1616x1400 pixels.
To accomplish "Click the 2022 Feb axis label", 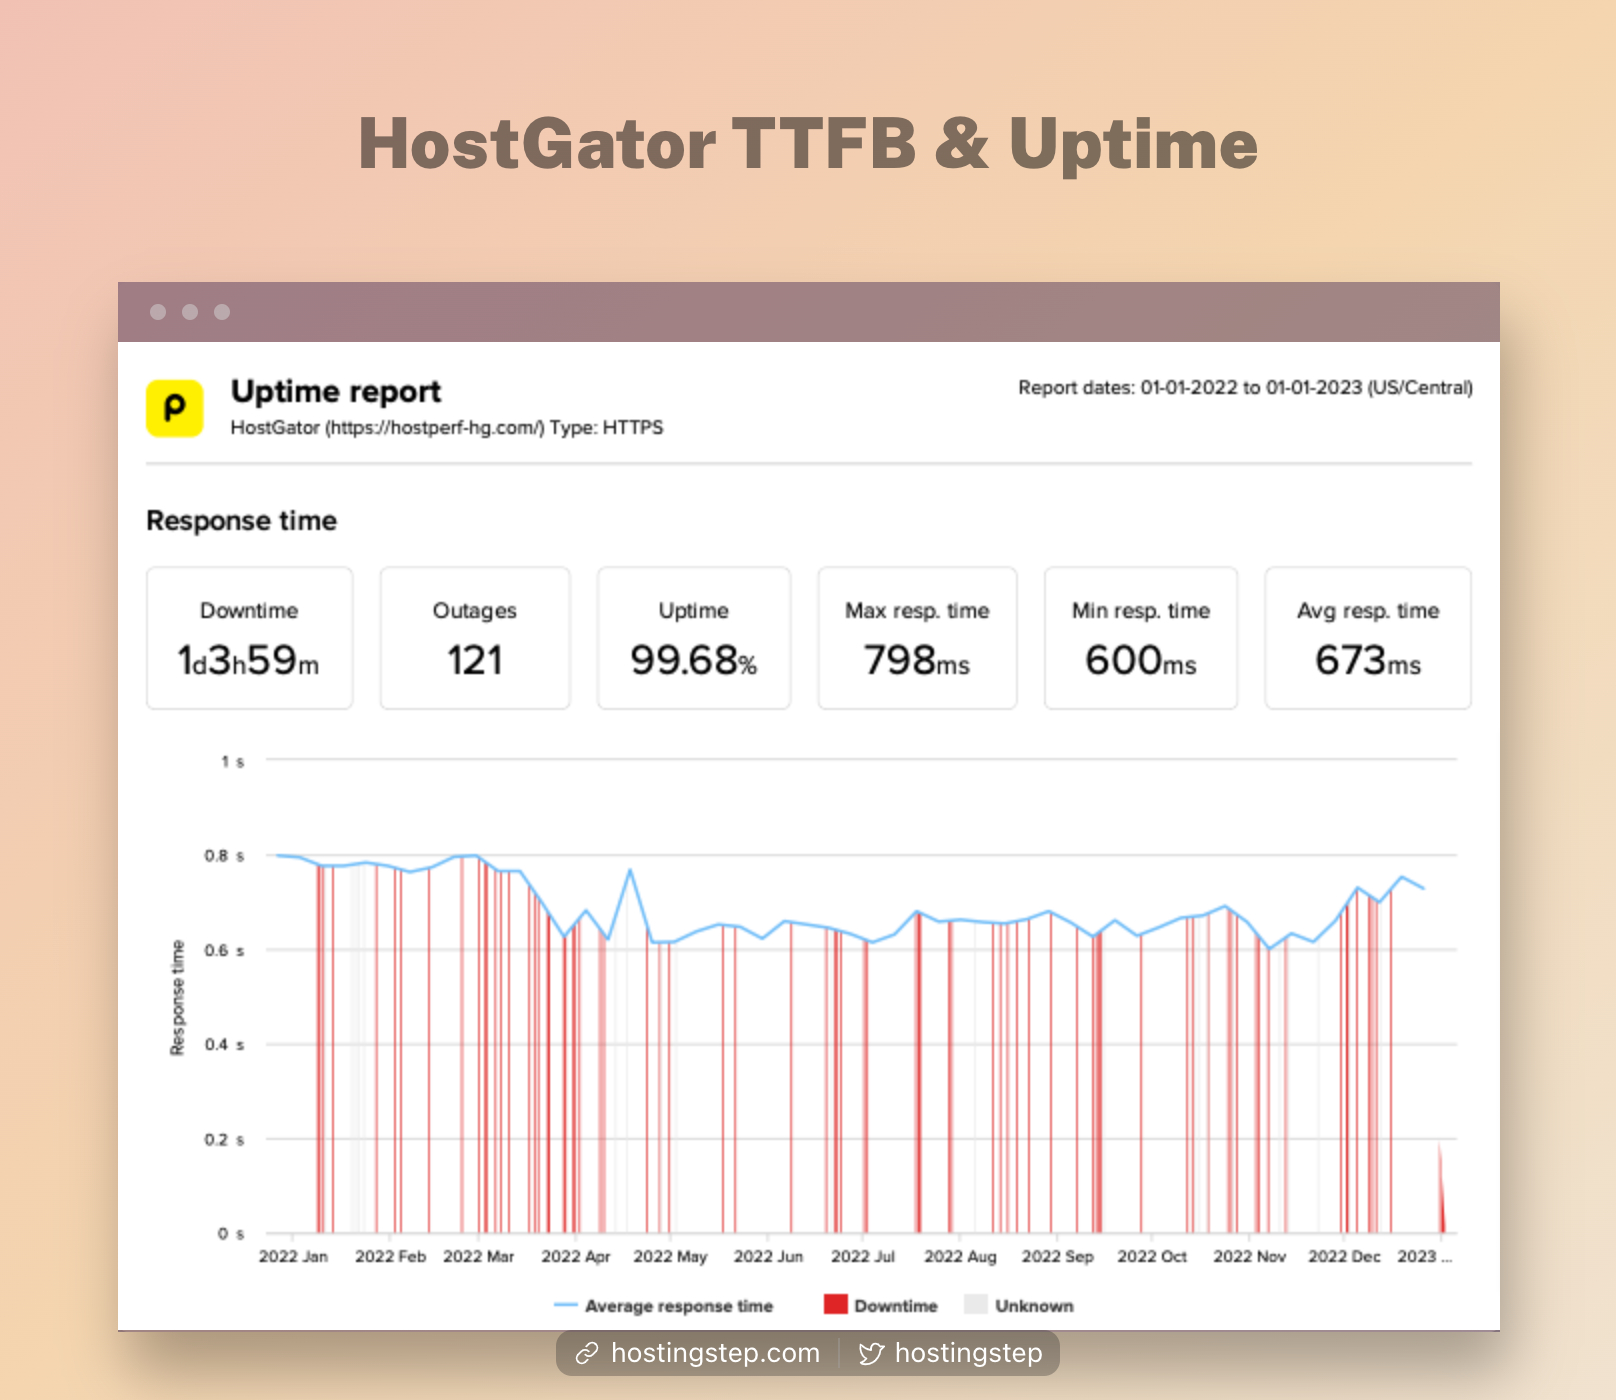I will tap(390, 1256).
